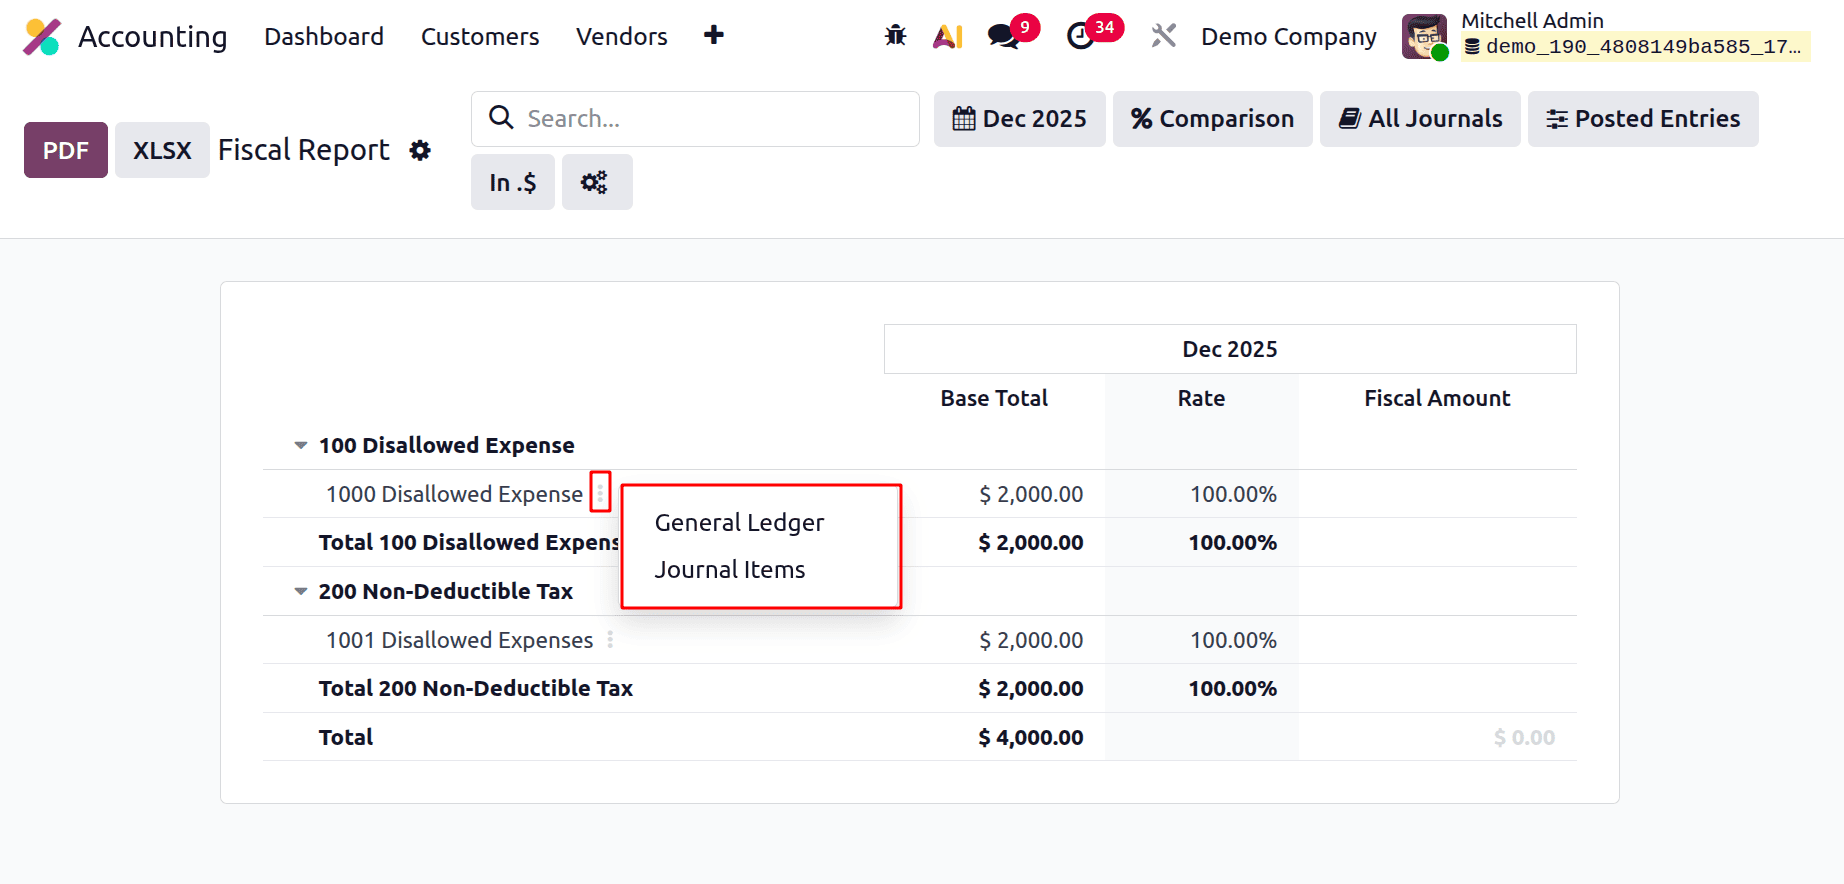Click the magnifier icon in search box
This screenshot has height=884, width=1844.
501,118
